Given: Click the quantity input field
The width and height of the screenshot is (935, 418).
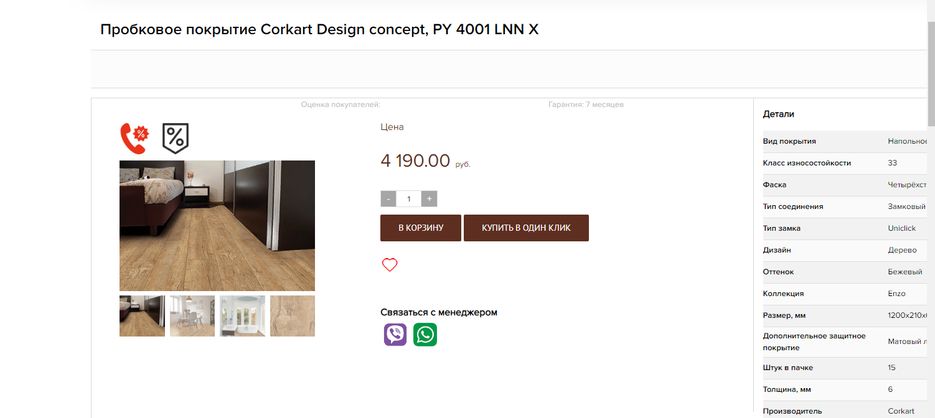Looking at the screenshot, I should (408, 199).
